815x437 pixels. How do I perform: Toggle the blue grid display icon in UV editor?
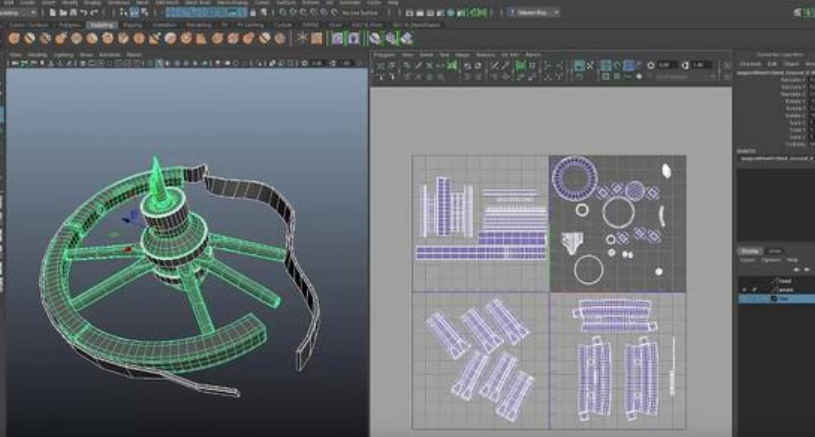[x=628, y=66]
